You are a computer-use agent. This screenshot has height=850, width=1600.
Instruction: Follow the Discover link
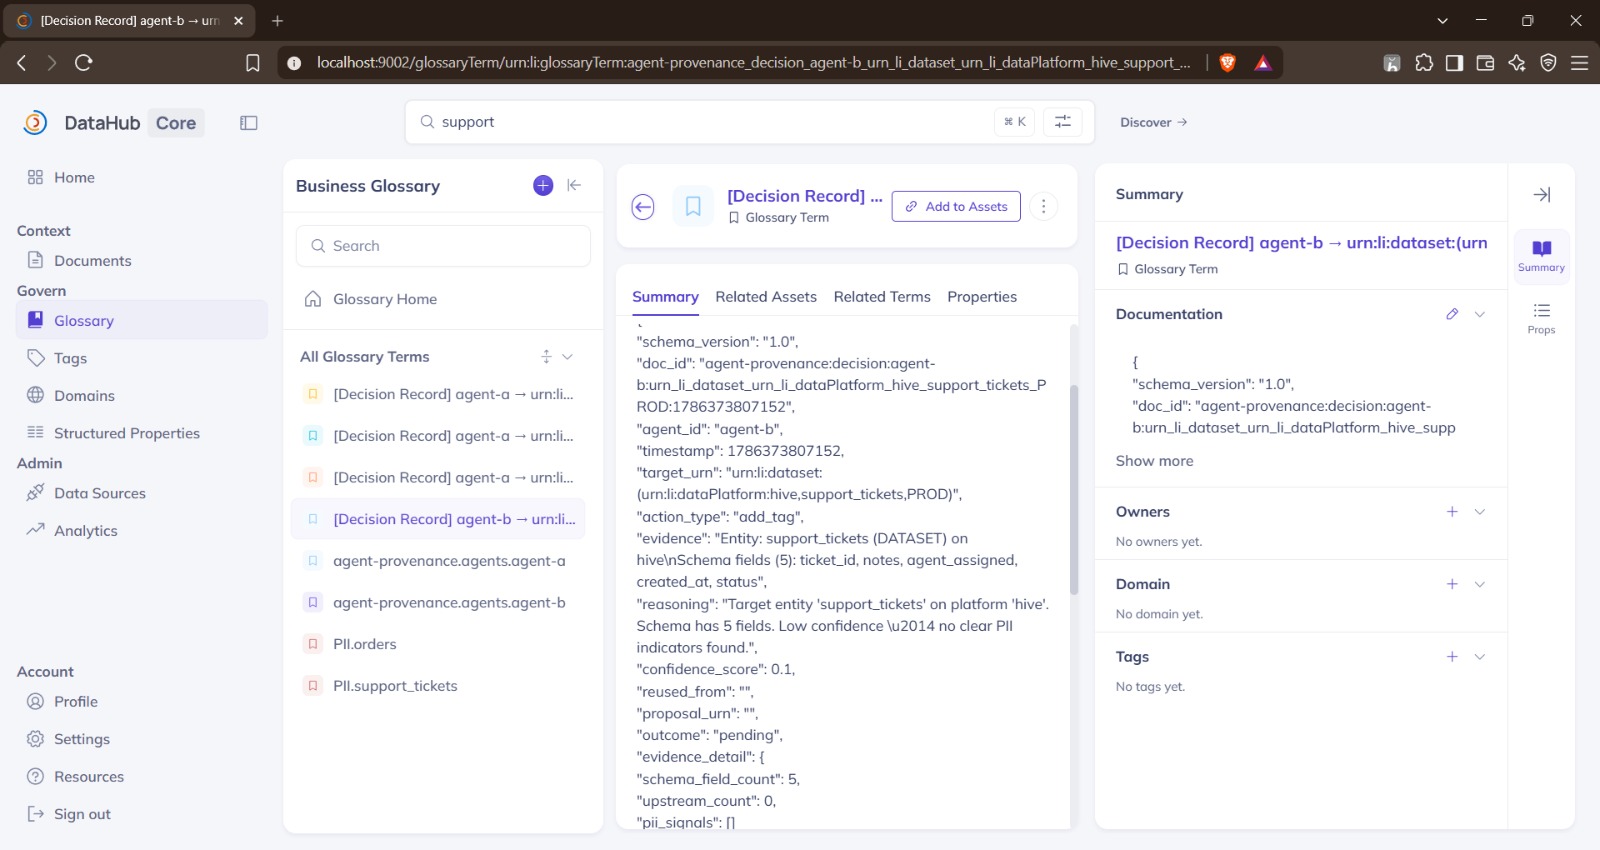[1153, 122]
